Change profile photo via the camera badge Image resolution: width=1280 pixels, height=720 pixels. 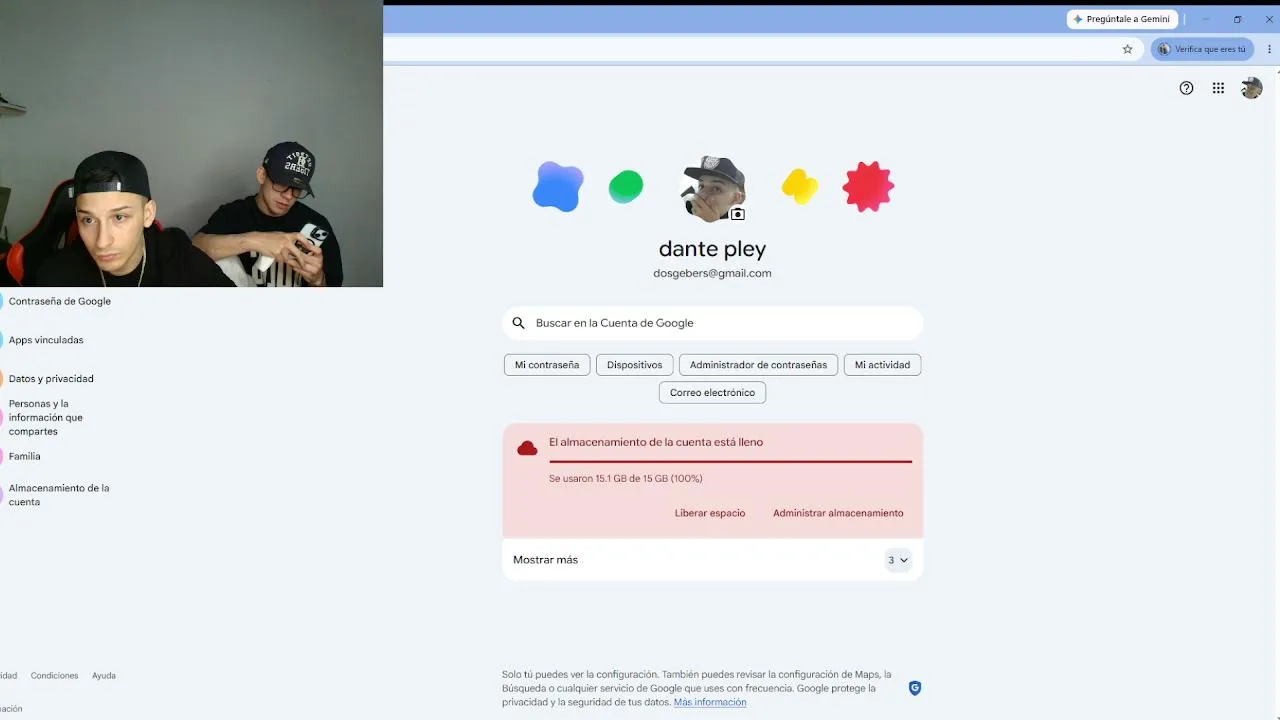click(x=738, y=214)
